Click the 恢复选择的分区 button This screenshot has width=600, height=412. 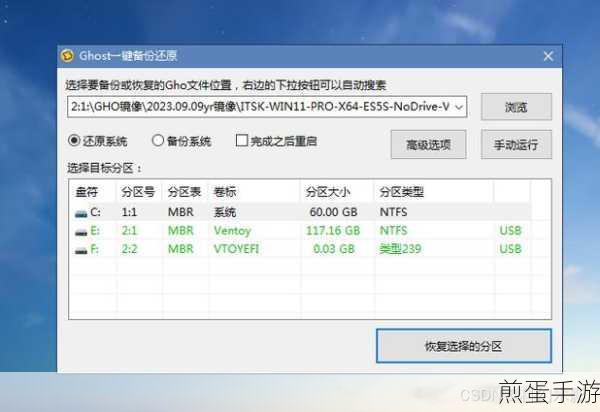[464, 346]
